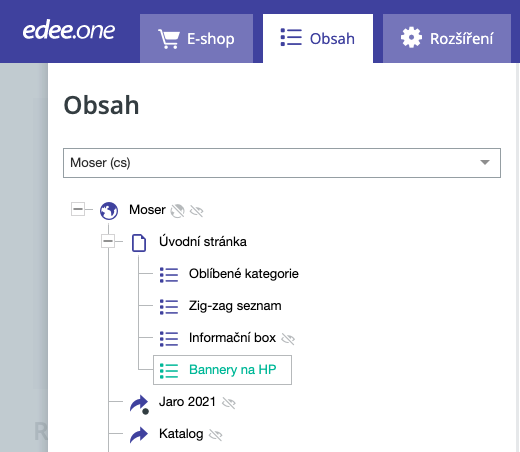The height and width of the screenshot is (452, 520).
Task: Select the Zig-zag seznam item
Action: 235,306
